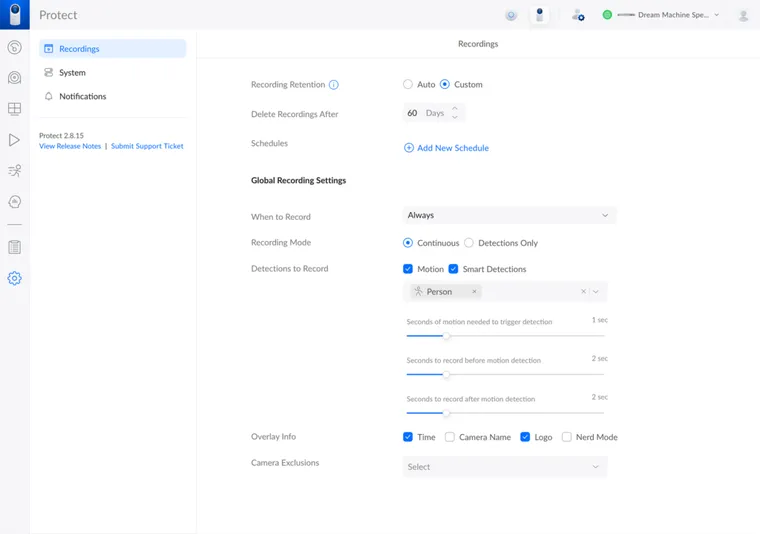Open the user admin settings icon
The width and height of the screenshot is (760, 534).
[x=578, y=16]
